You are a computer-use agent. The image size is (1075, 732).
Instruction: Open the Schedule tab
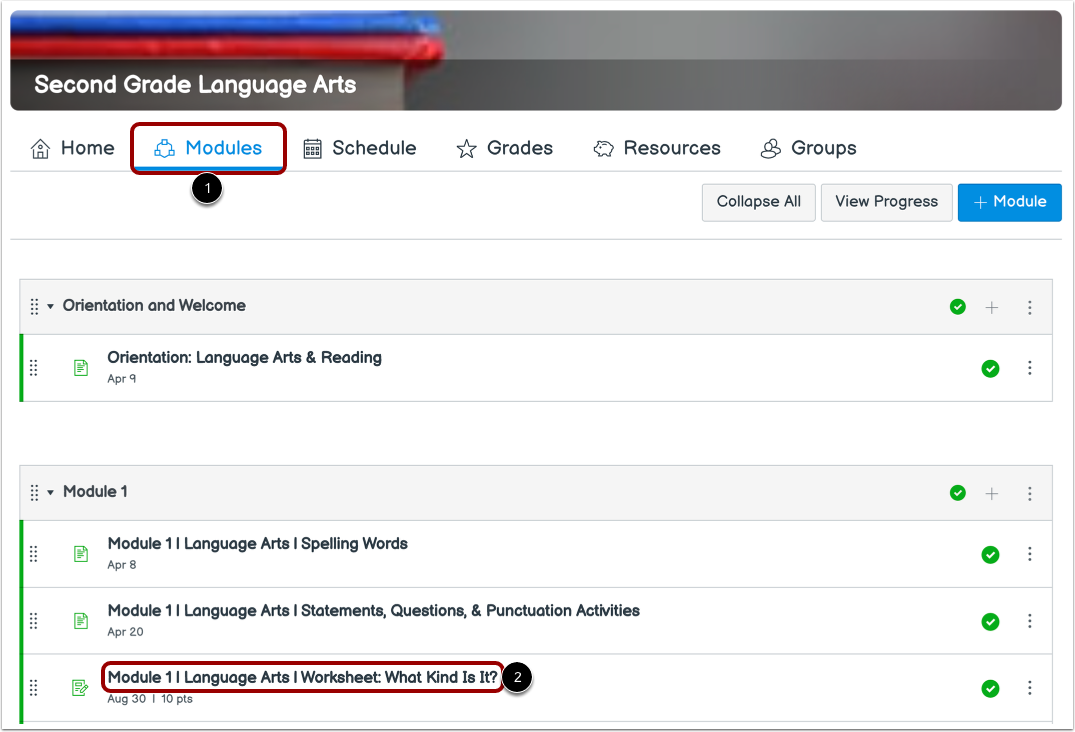360,148
